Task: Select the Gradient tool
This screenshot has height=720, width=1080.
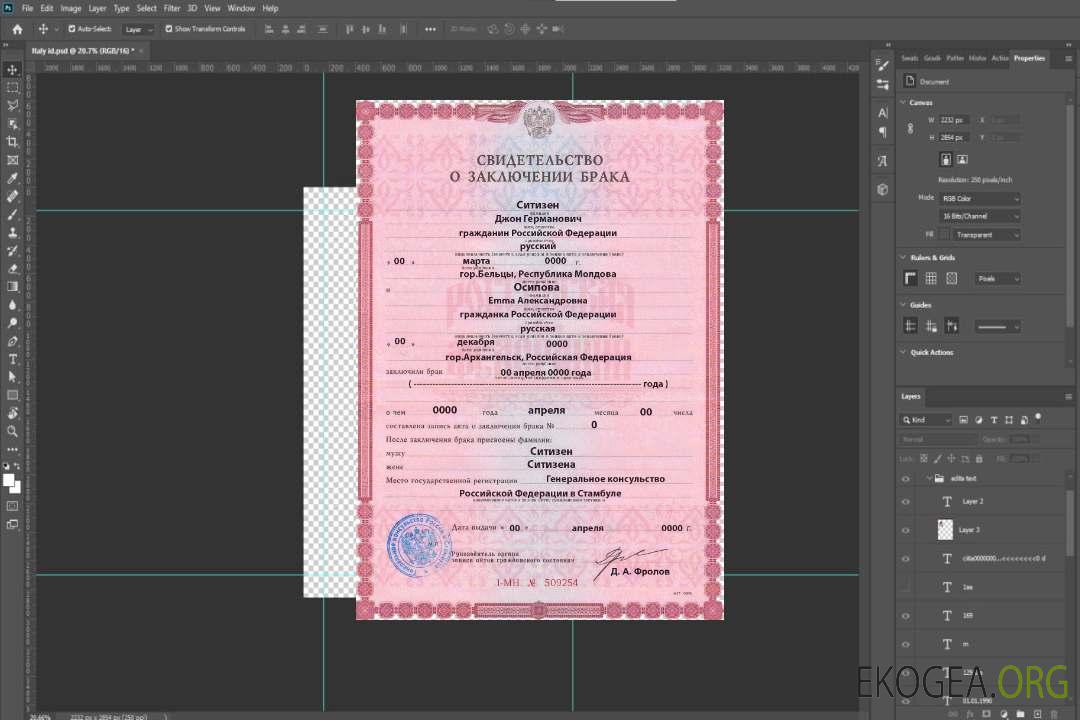Action: click(x=12, y=287)
